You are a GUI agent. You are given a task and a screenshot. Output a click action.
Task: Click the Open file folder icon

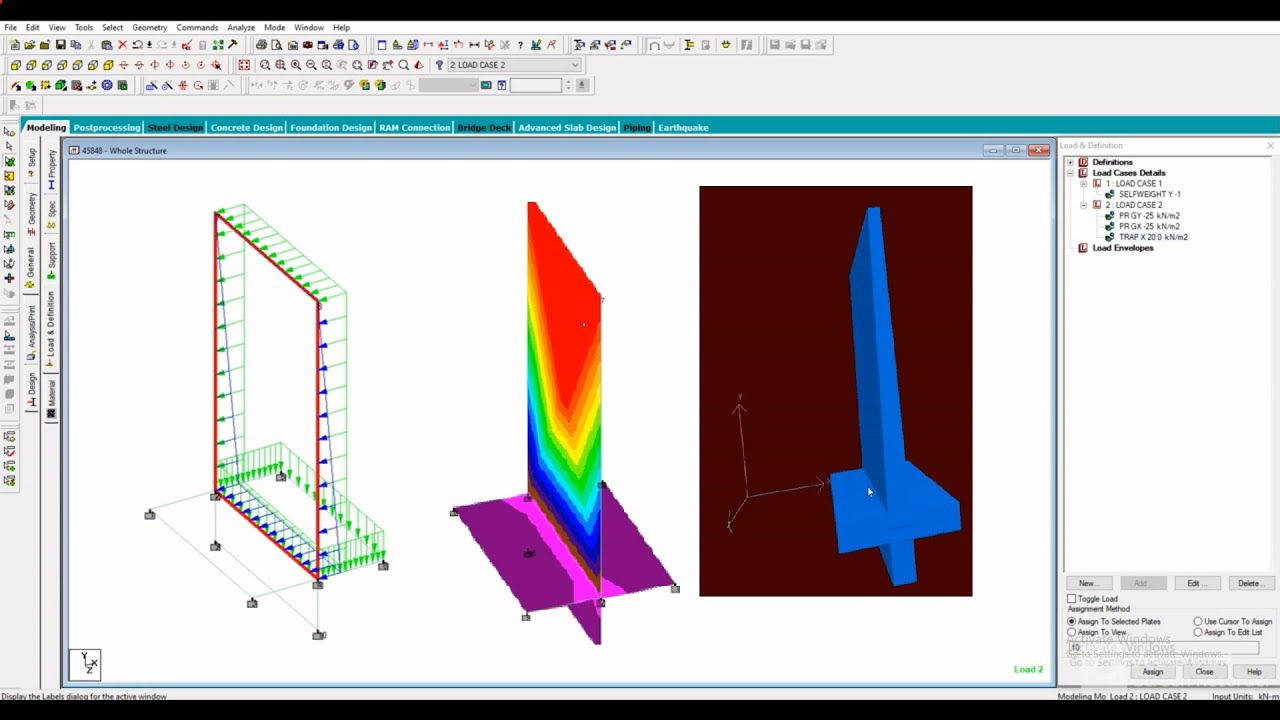coord(30,45)
